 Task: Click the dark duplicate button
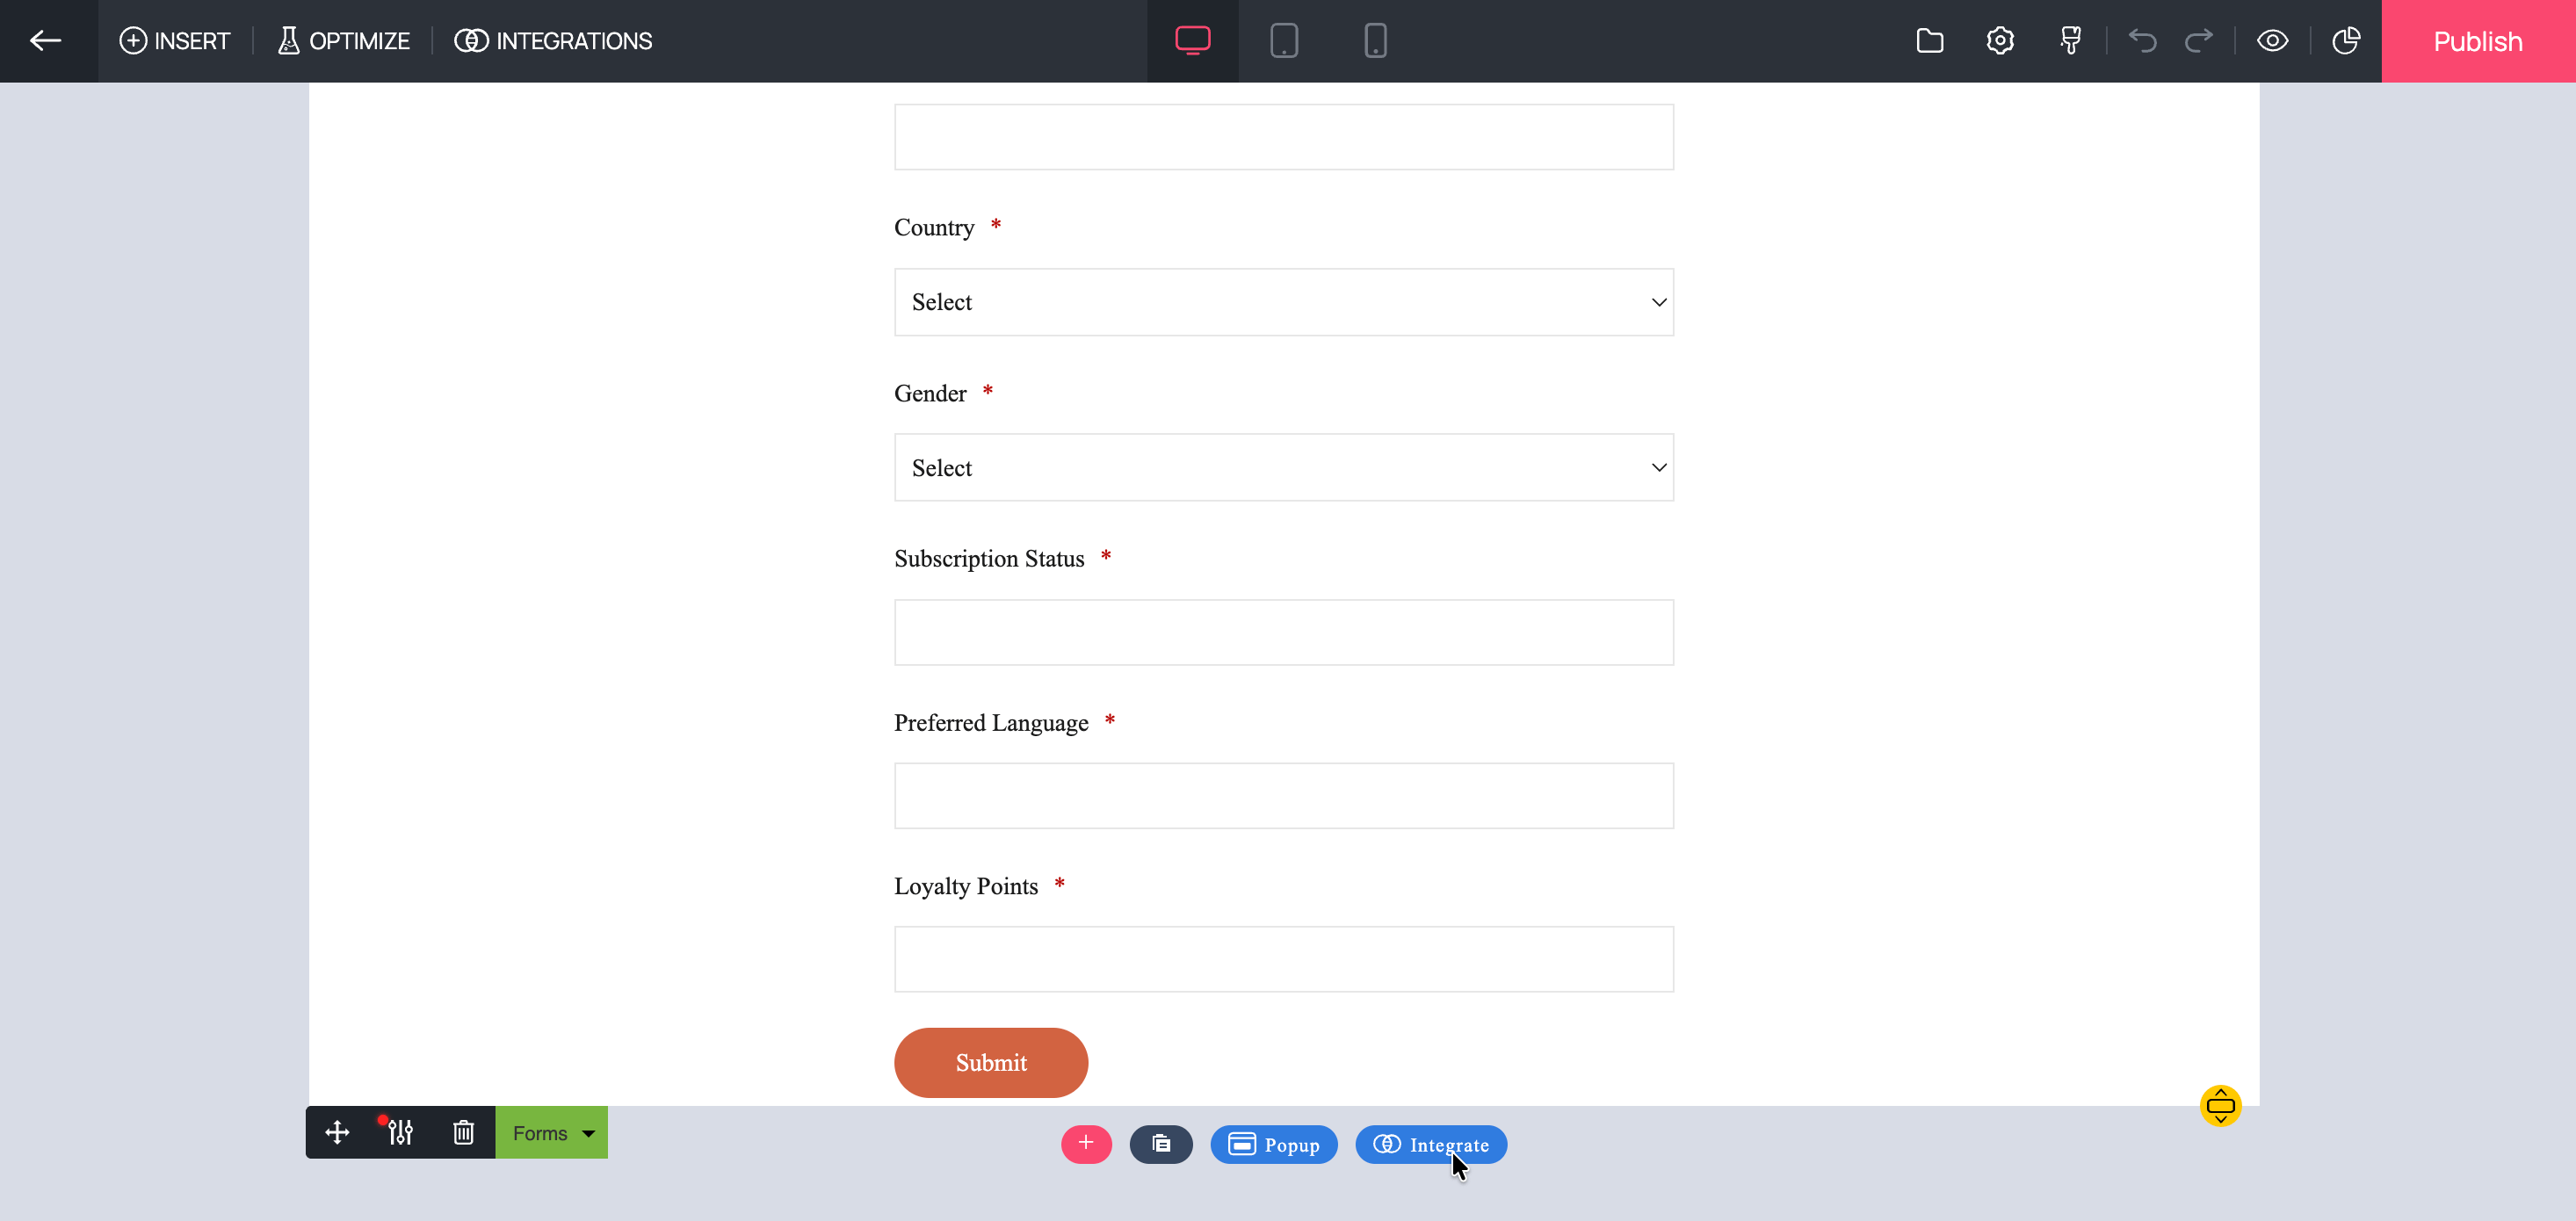(x=1161, y=1144)
